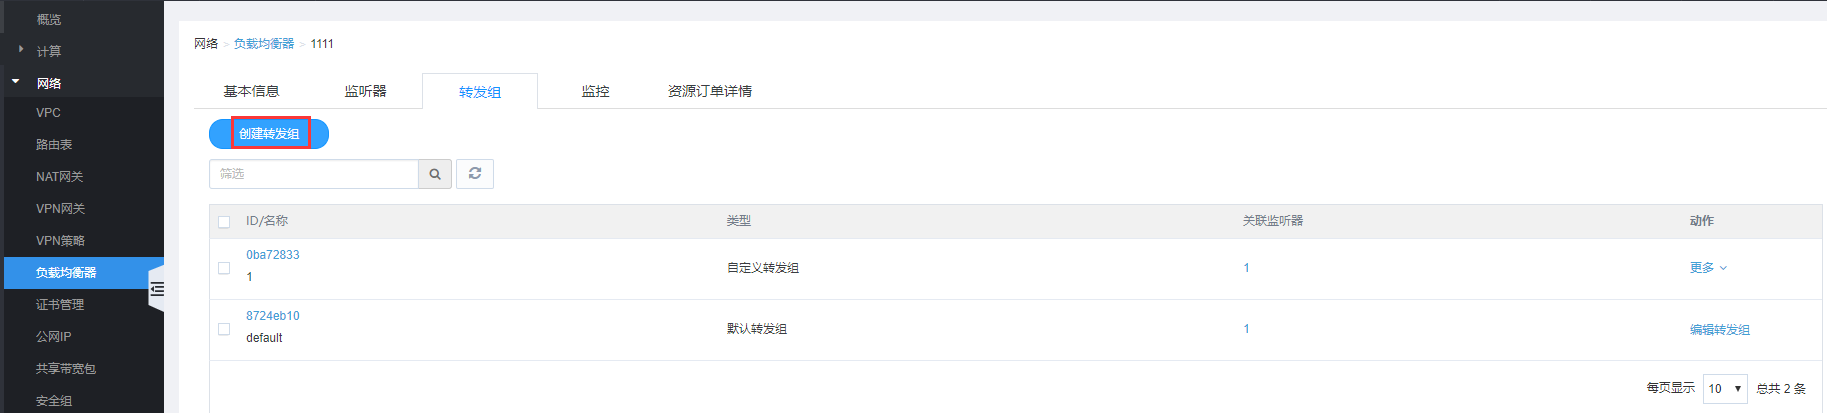Screen dimensions: 1827x413
Task: Switch to the 监听器 tab
Action: [x=365, y=91]
